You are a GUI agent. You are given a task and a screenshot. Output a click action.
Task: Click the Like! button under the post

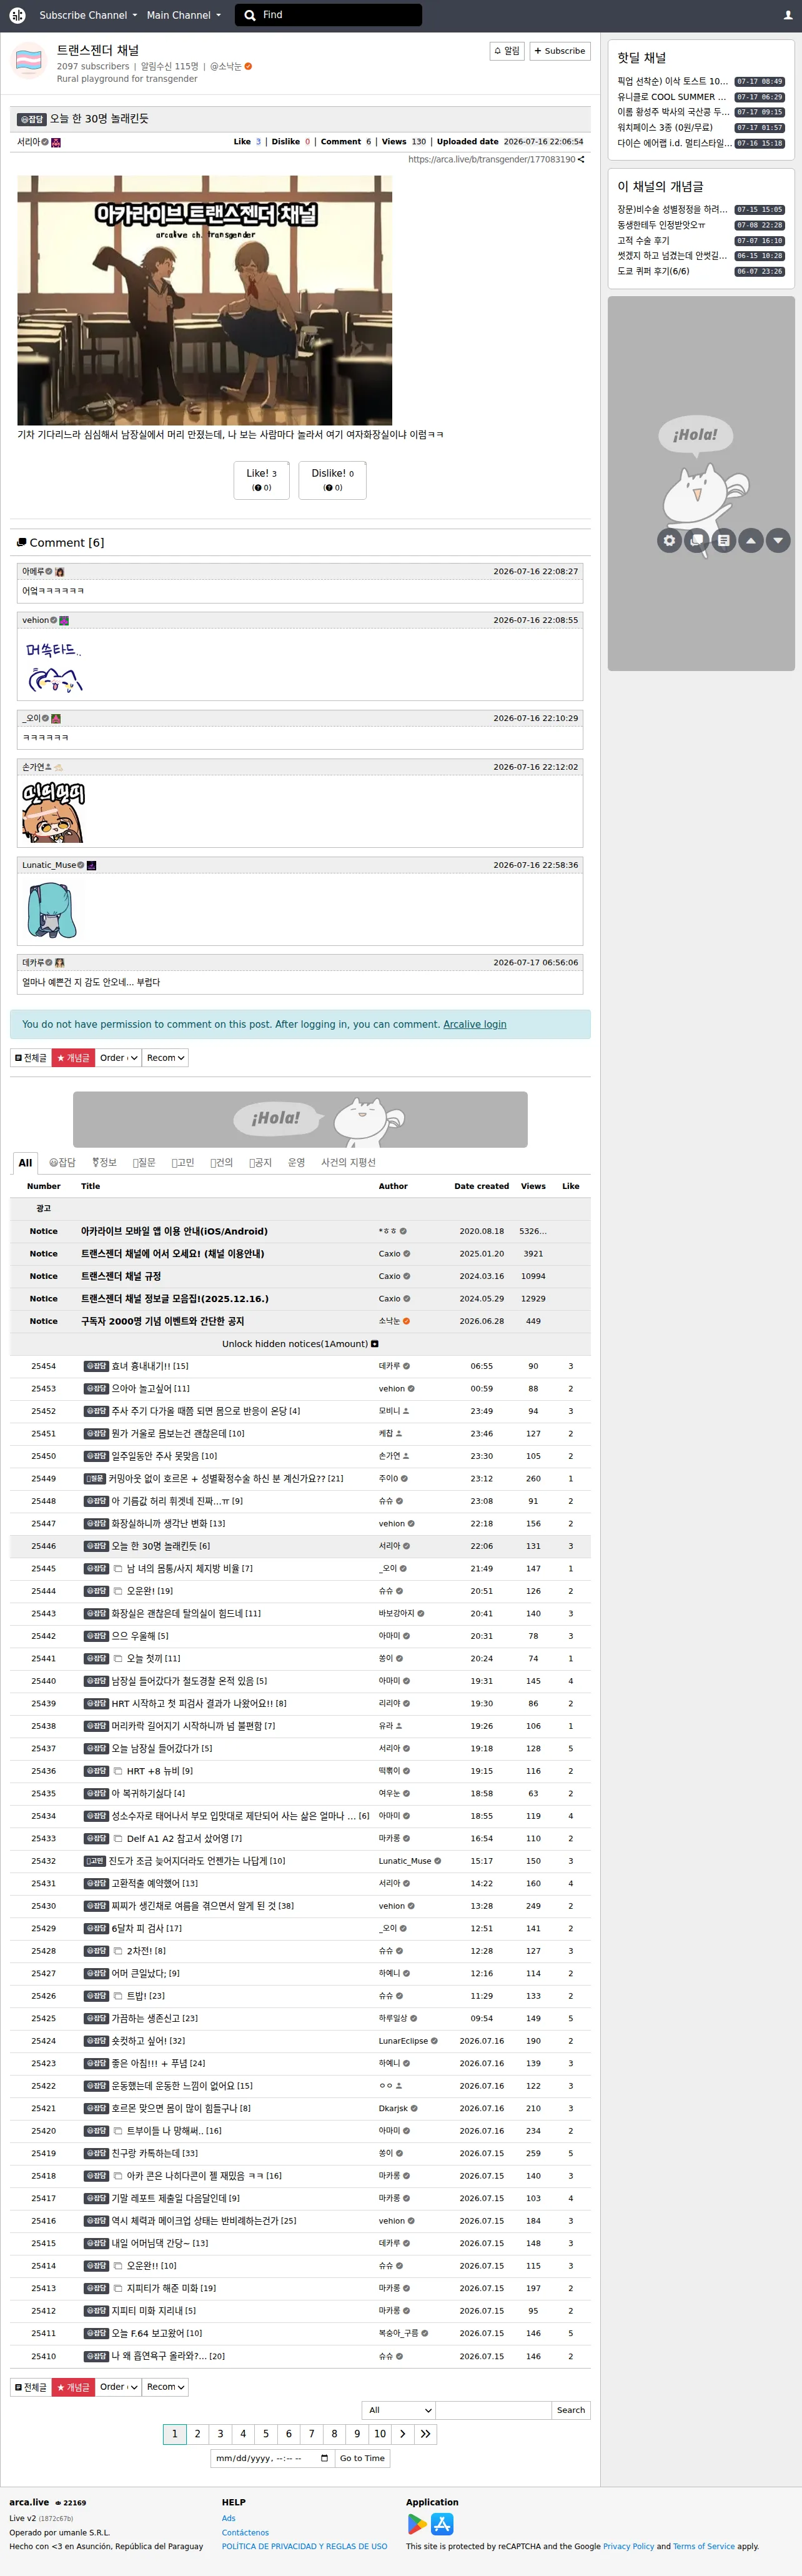click(x=262, y=480)
